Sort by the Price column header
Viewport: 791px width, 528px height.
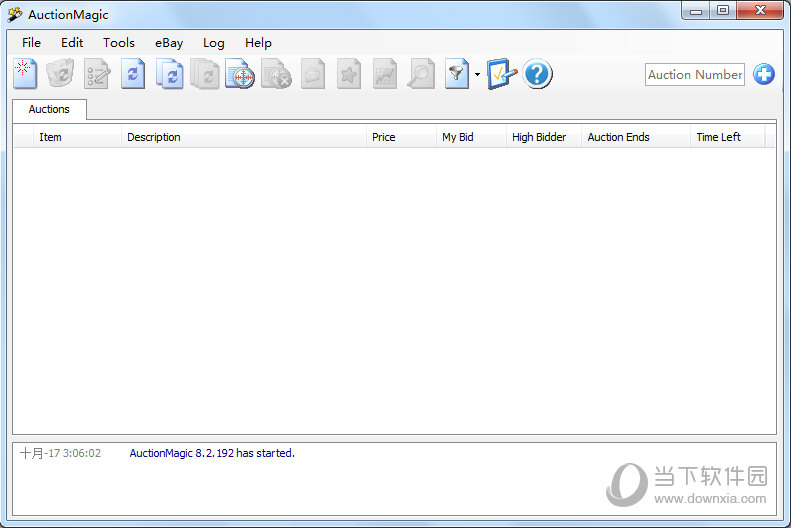tap(401, 137)
